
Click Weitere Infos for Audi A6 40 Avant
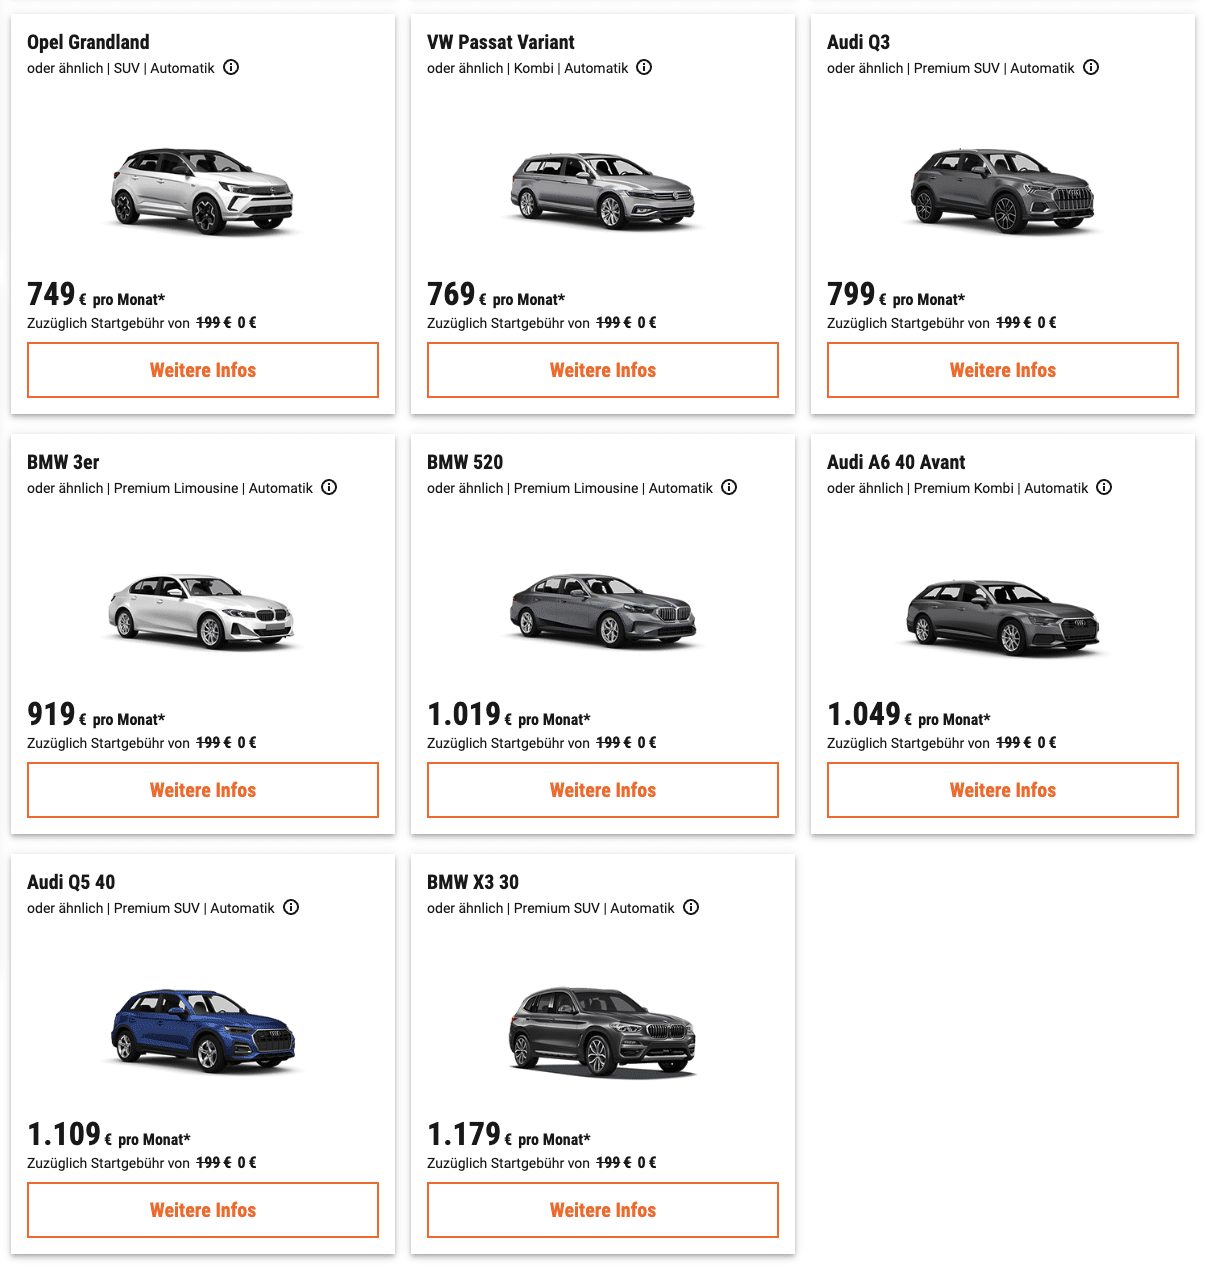pos(1003,790)
